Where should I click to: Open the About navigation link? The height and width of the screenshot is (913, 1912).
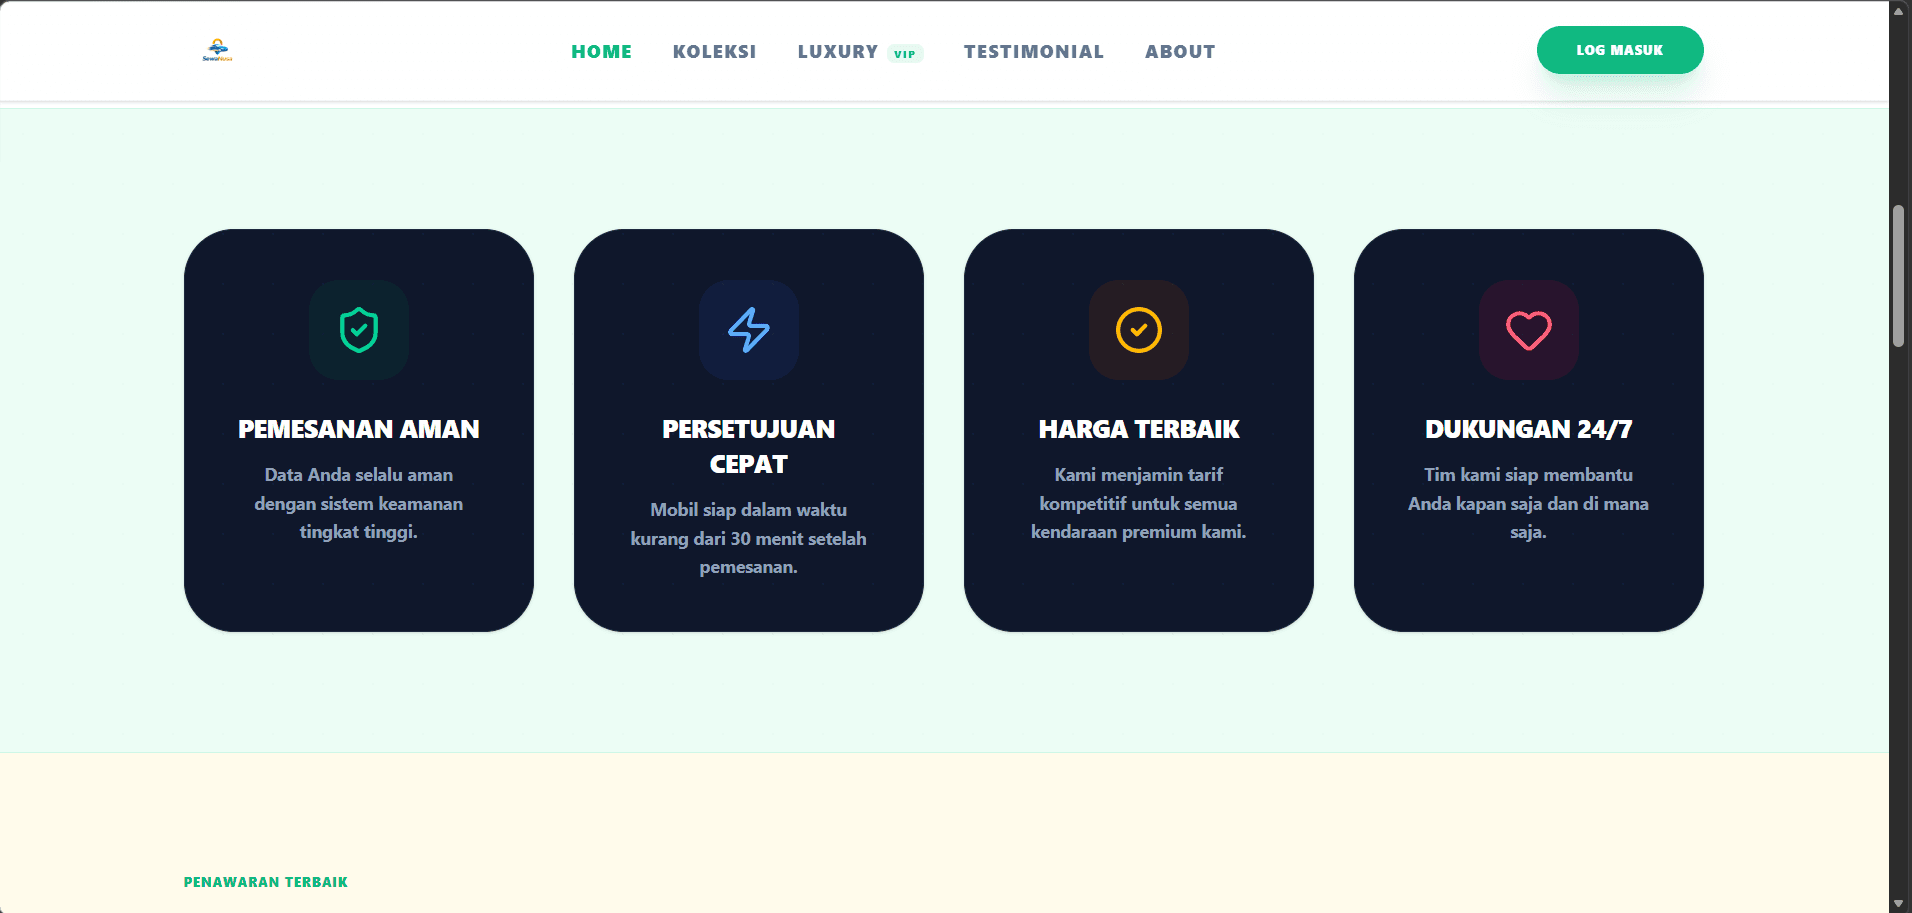click(x=1180, y=52)
